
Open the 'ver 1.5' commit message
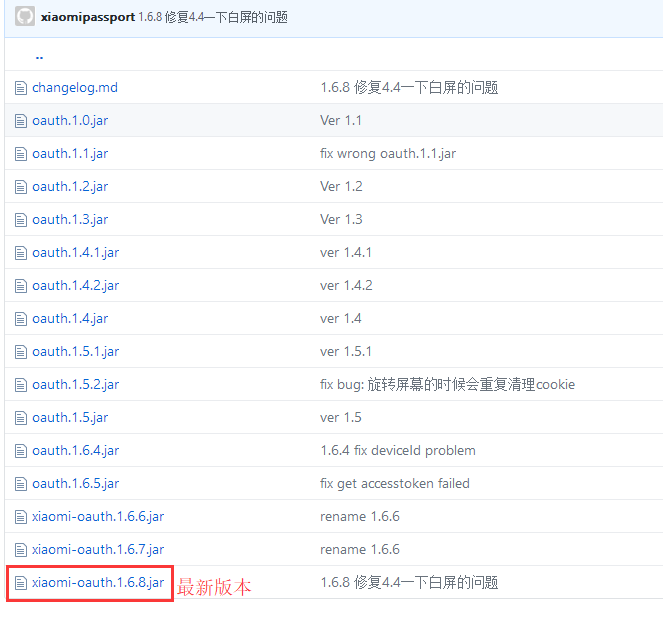point(341,418)
